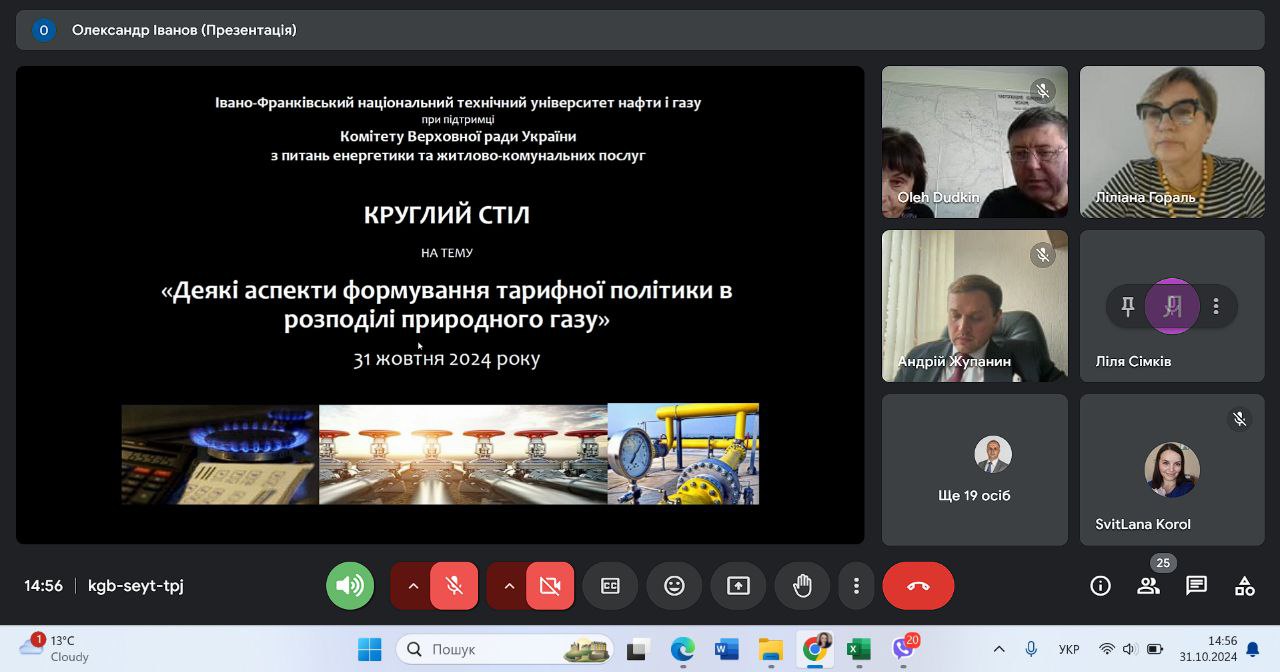Open the Activities panel
Viewport: 1280px width, 672px height.
pos(1244,586)
